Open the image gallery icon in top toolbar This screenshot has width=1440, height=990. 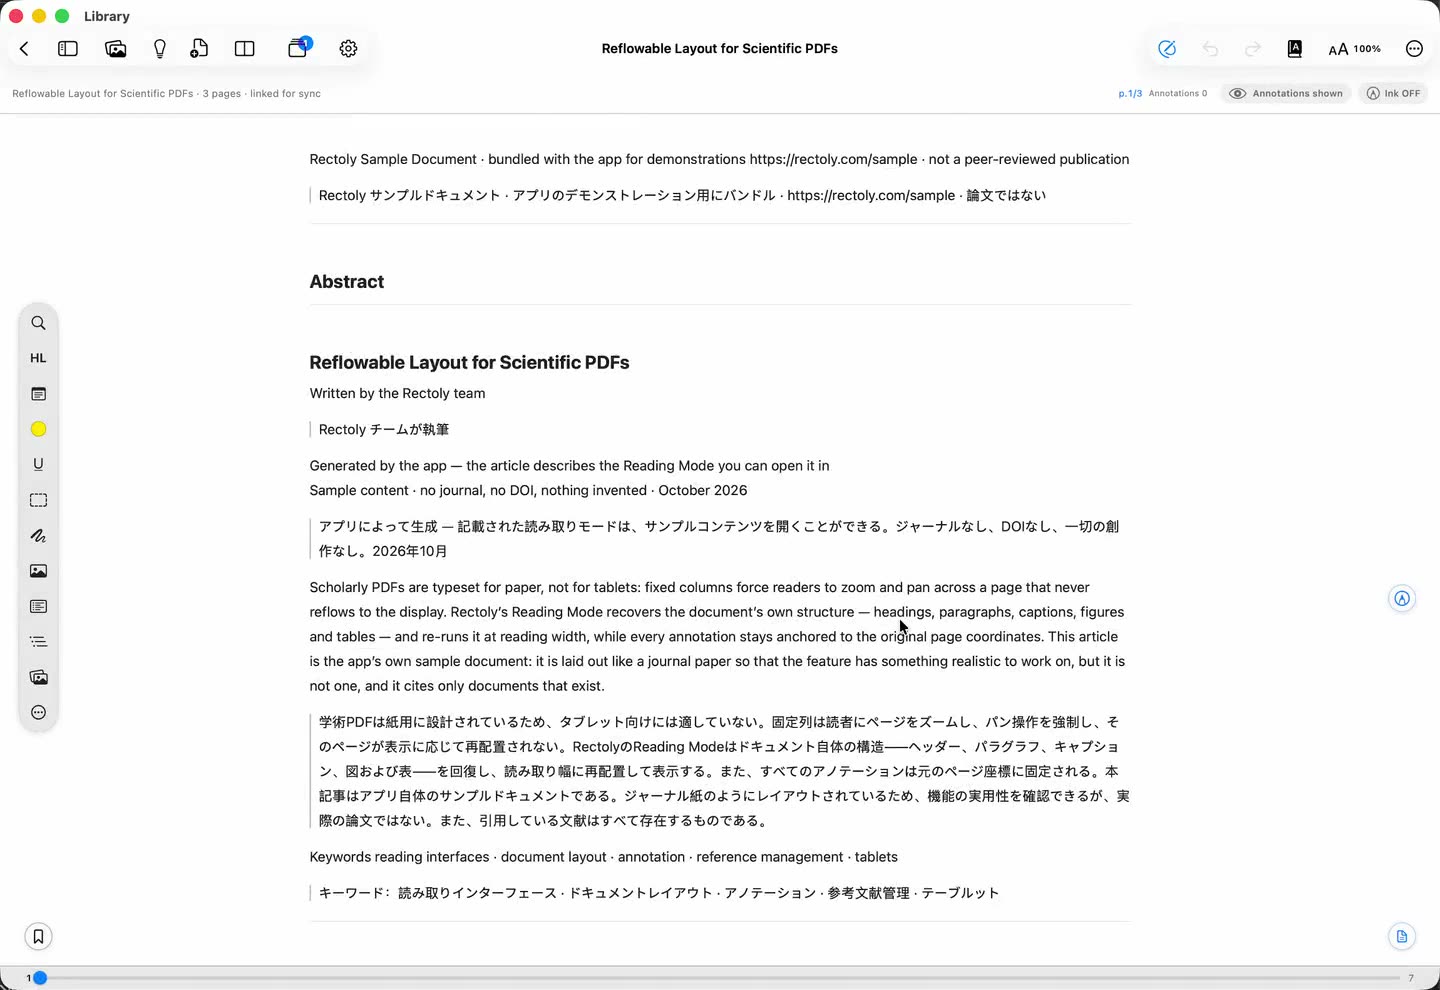[115, 48]
